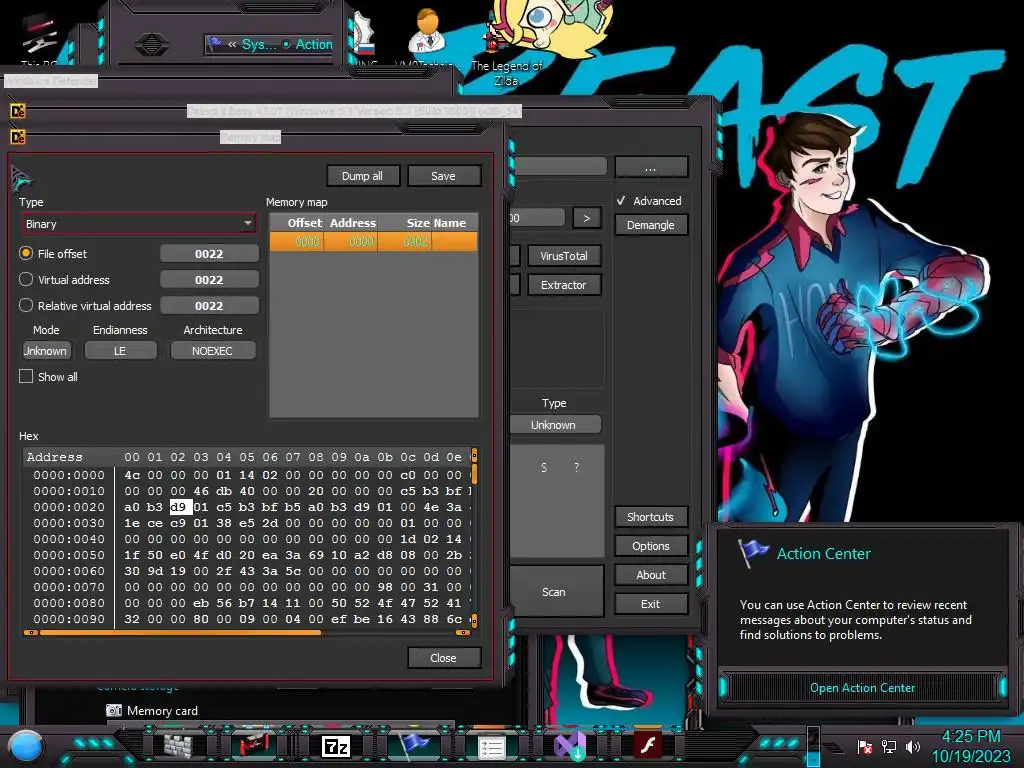1024x768 pixels.
Task: Click the Dump all button
Action: pos(362,176)
